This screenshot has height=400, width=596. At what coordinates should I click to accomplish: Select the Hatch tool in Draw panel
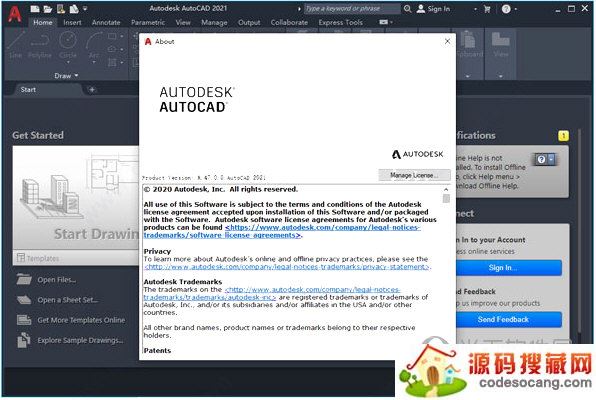point(112,62)
